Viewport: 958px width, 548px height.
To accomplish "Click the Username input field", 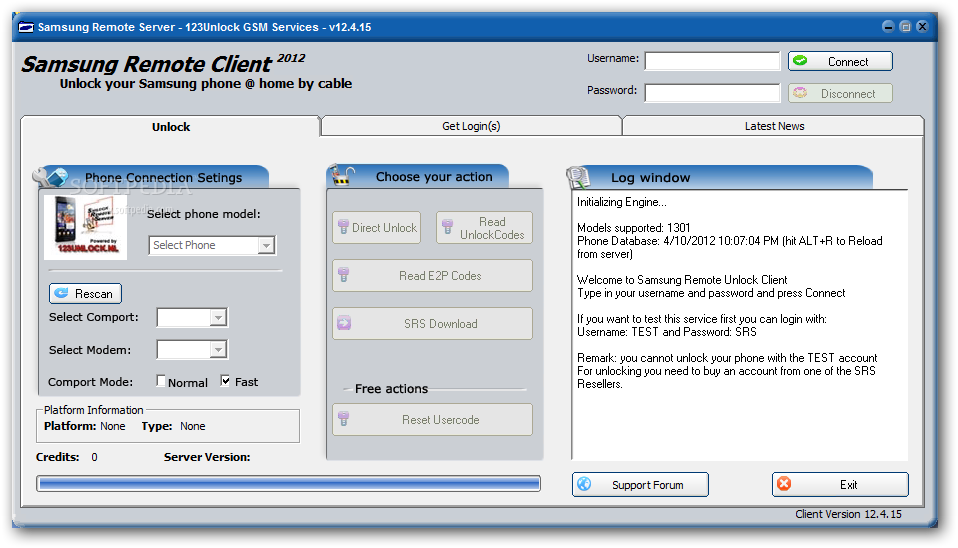I will click(712, 61).
